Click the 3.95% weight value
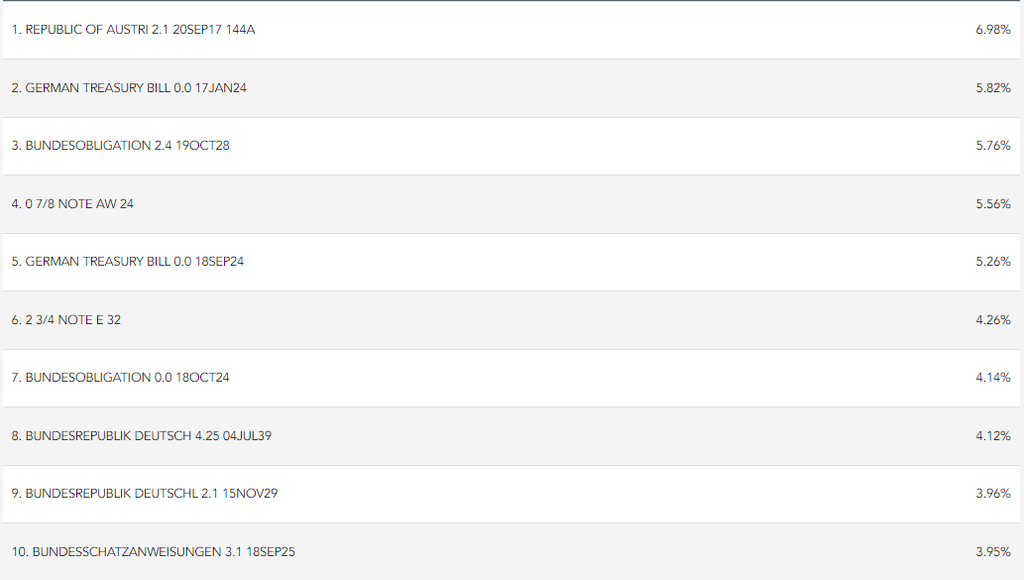The width and height of the screenshot is (1024, 580). point(993,552)
